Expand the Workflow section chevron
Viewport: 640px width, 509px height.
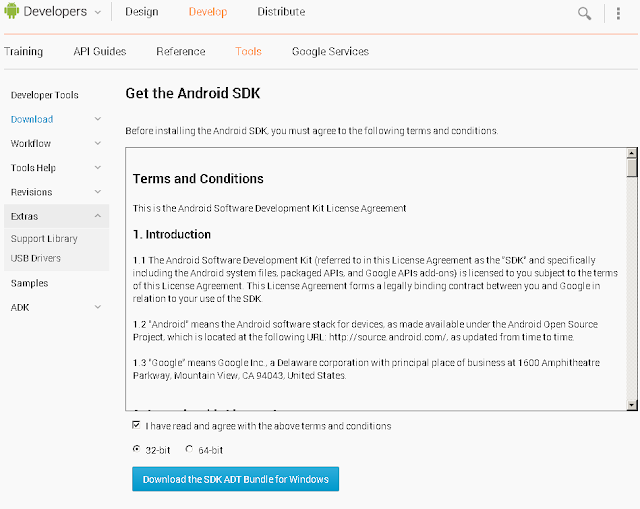coord(98,143)
